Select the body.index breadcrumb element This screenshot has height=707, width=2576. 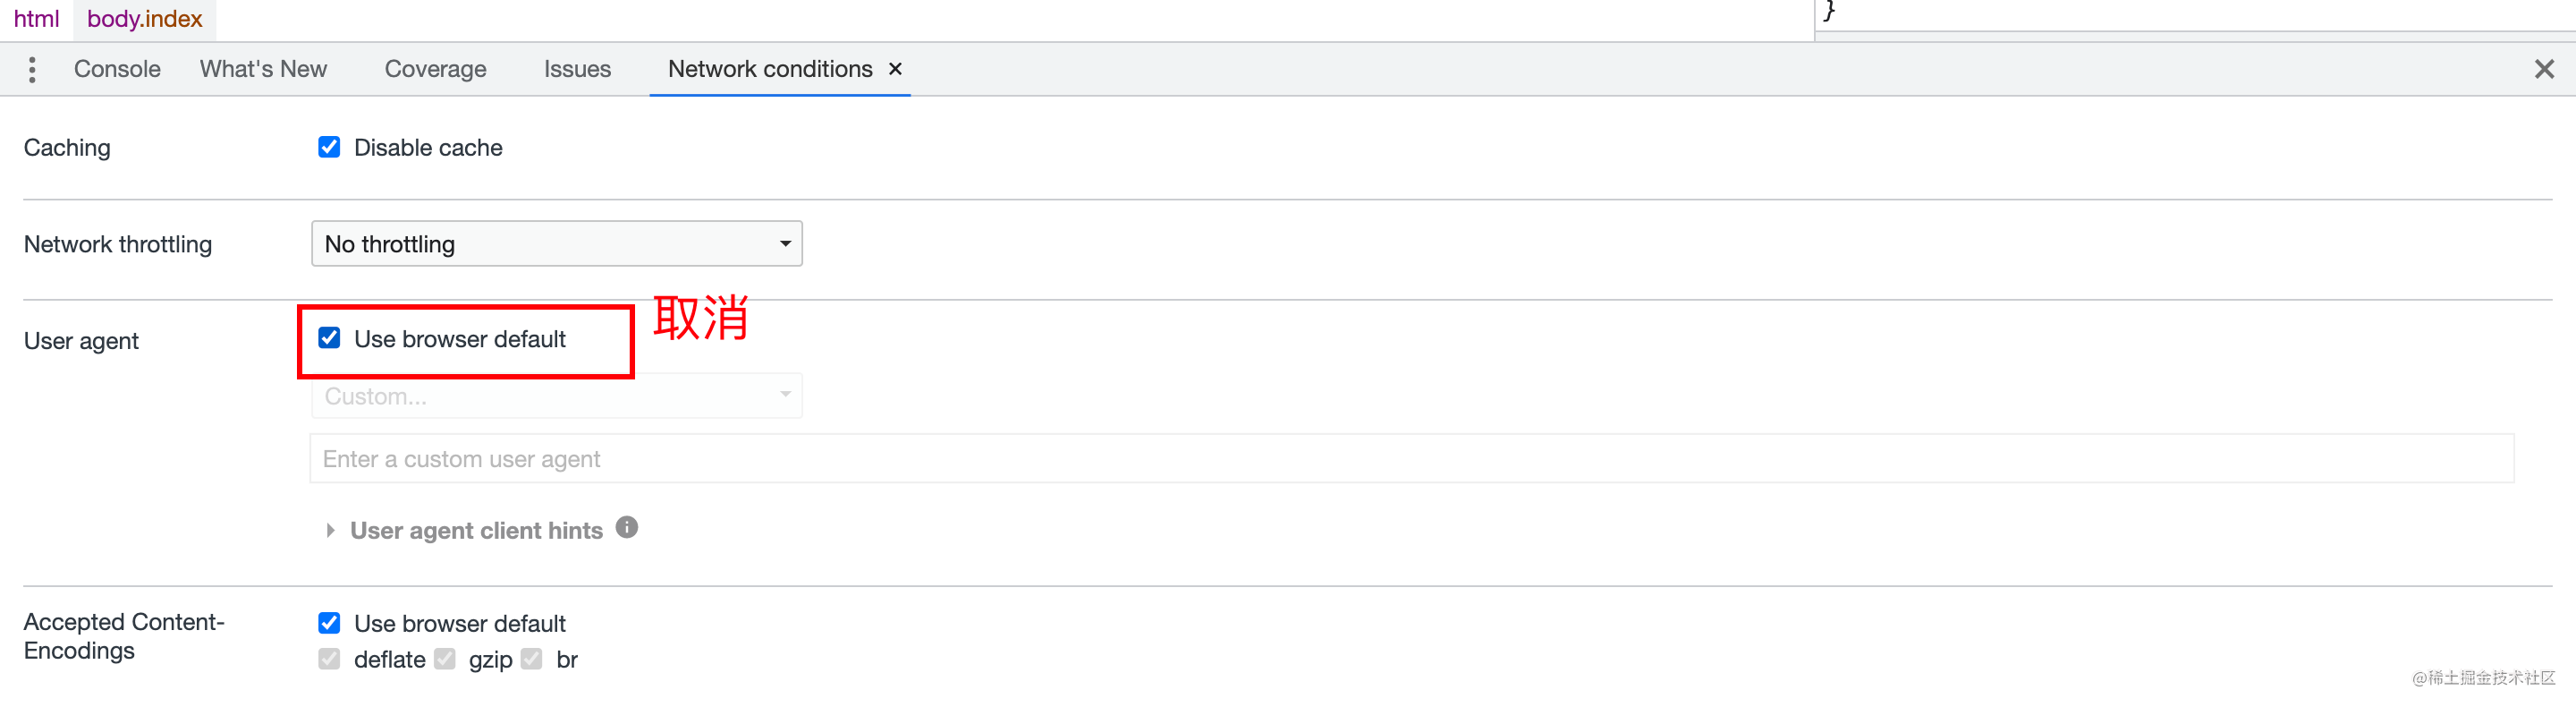pyautogui.click(x=143, y=18)
